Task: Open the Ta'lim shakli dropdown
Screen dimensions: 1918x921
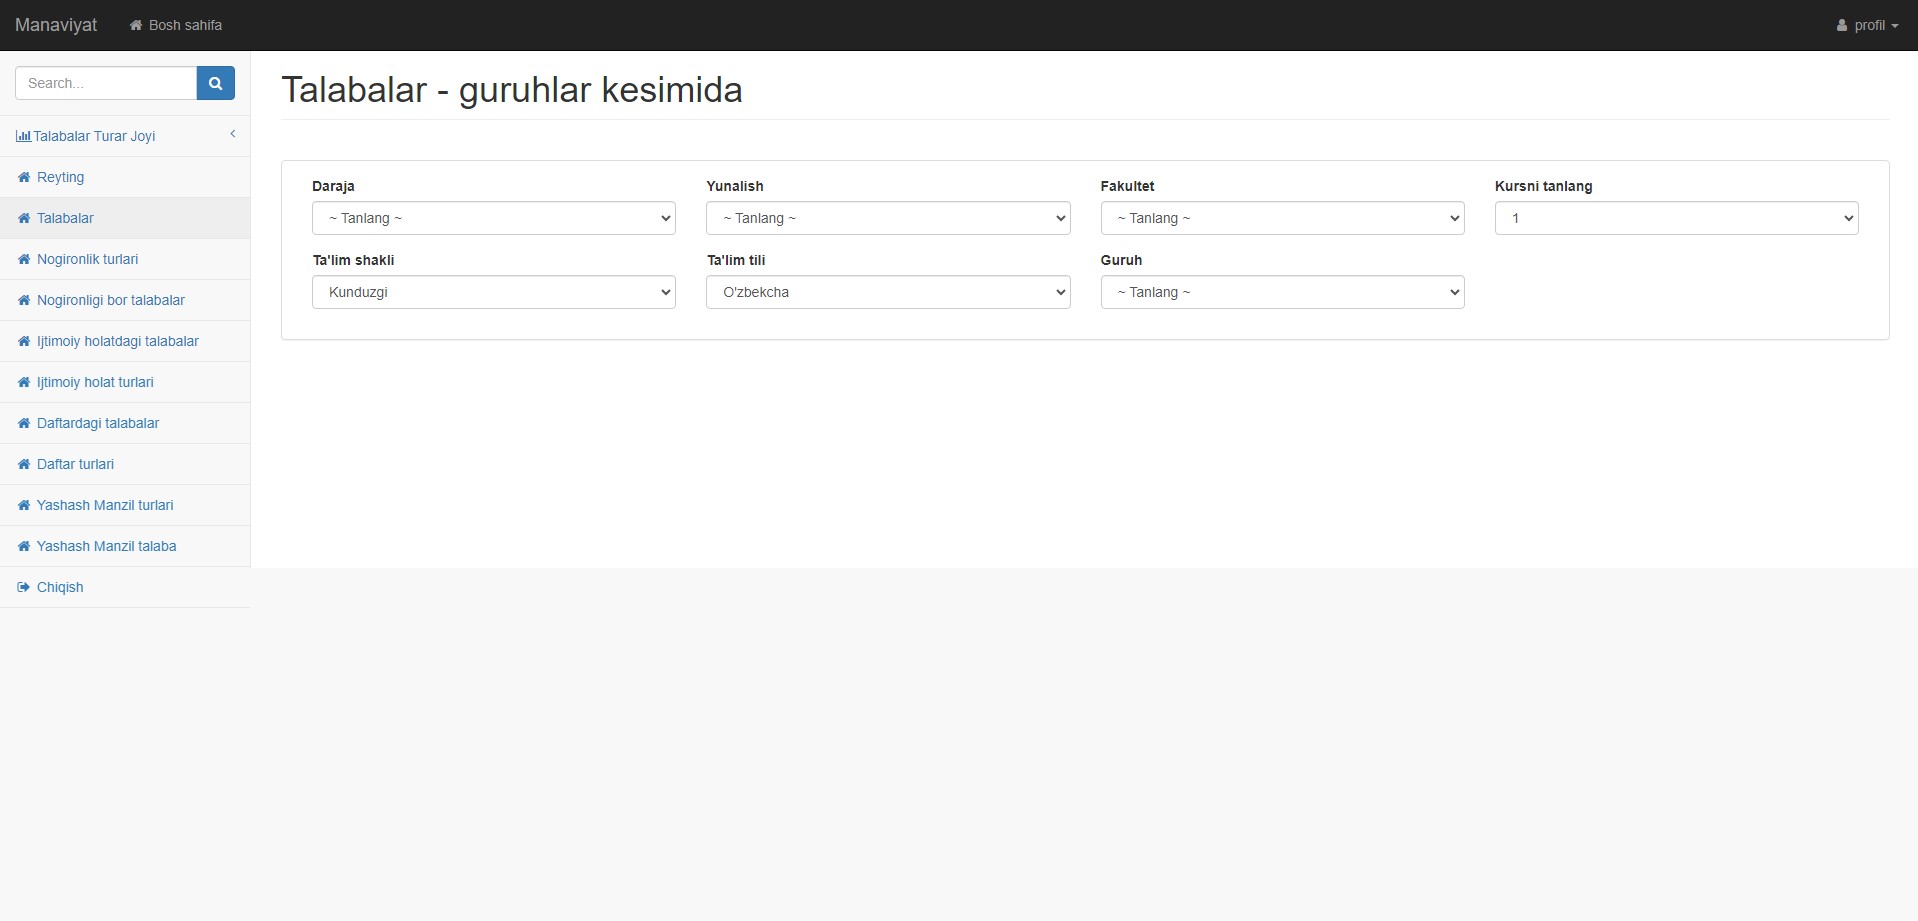Action: 493,292
